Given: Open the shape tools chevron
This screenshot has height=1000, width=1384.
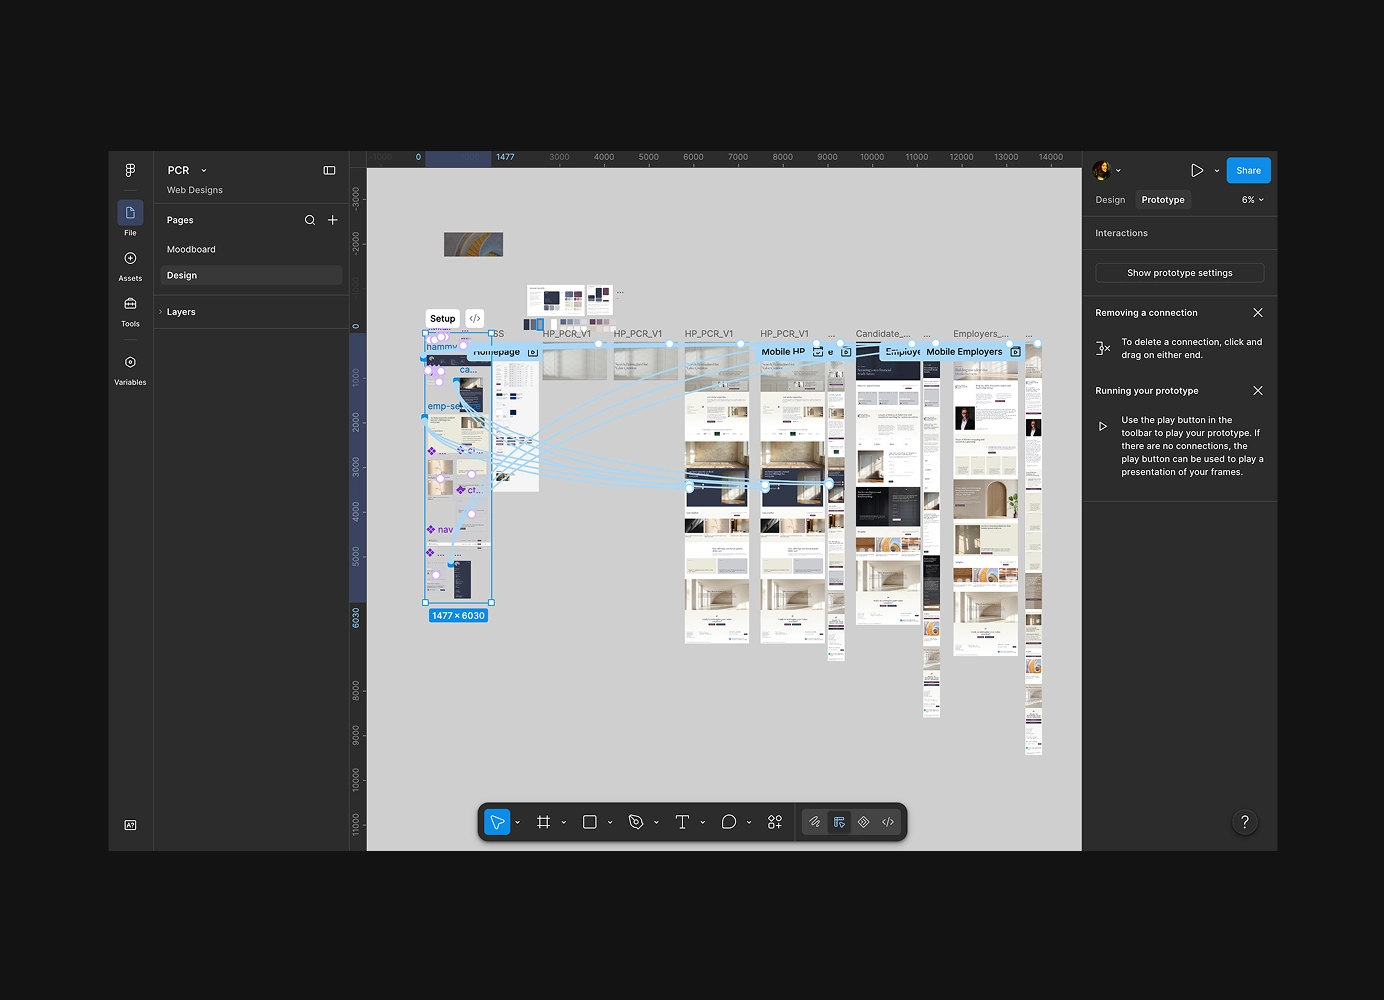Looking at the screenshot, I should coord(610,822).
